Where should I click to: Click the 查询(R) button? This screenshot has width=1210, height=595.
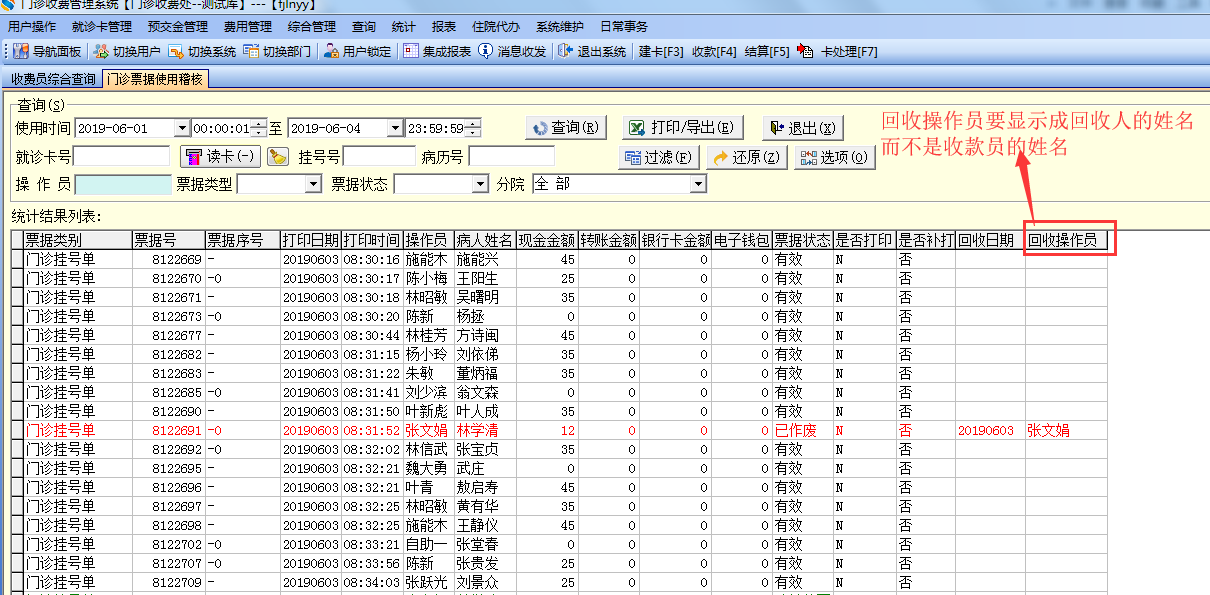[566, 128]
